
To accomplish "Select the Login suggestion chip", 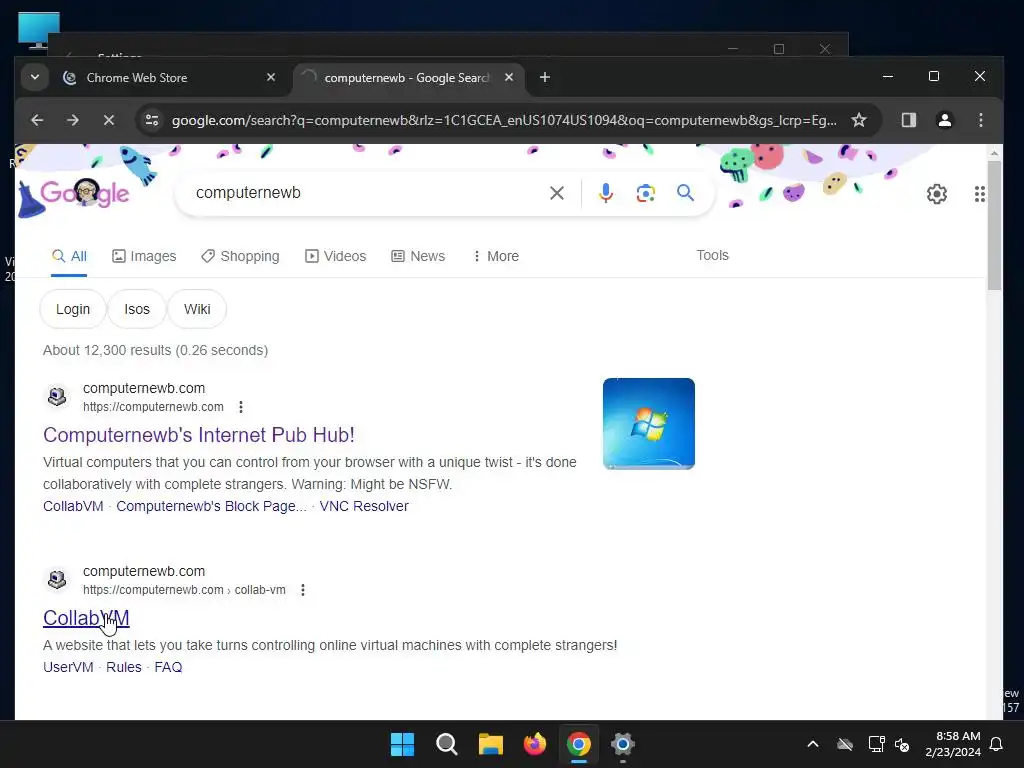I will click(72, 309).
